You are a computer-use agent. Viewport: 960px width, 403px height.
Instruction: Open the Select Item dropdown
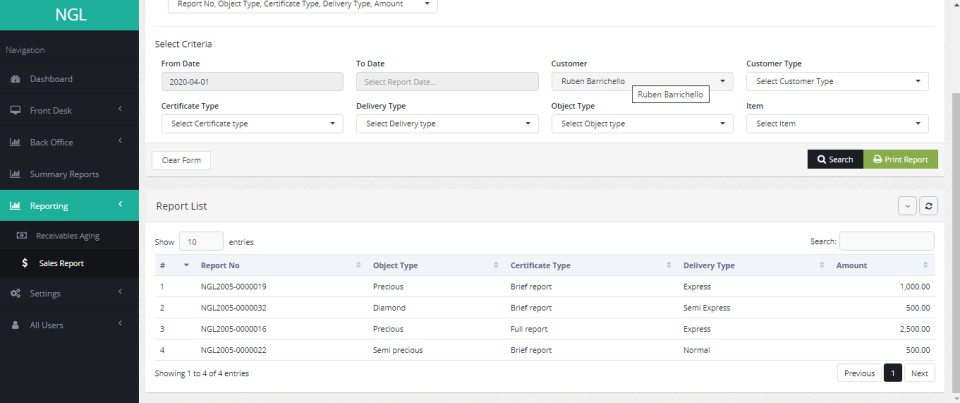[x=837, y=124]
